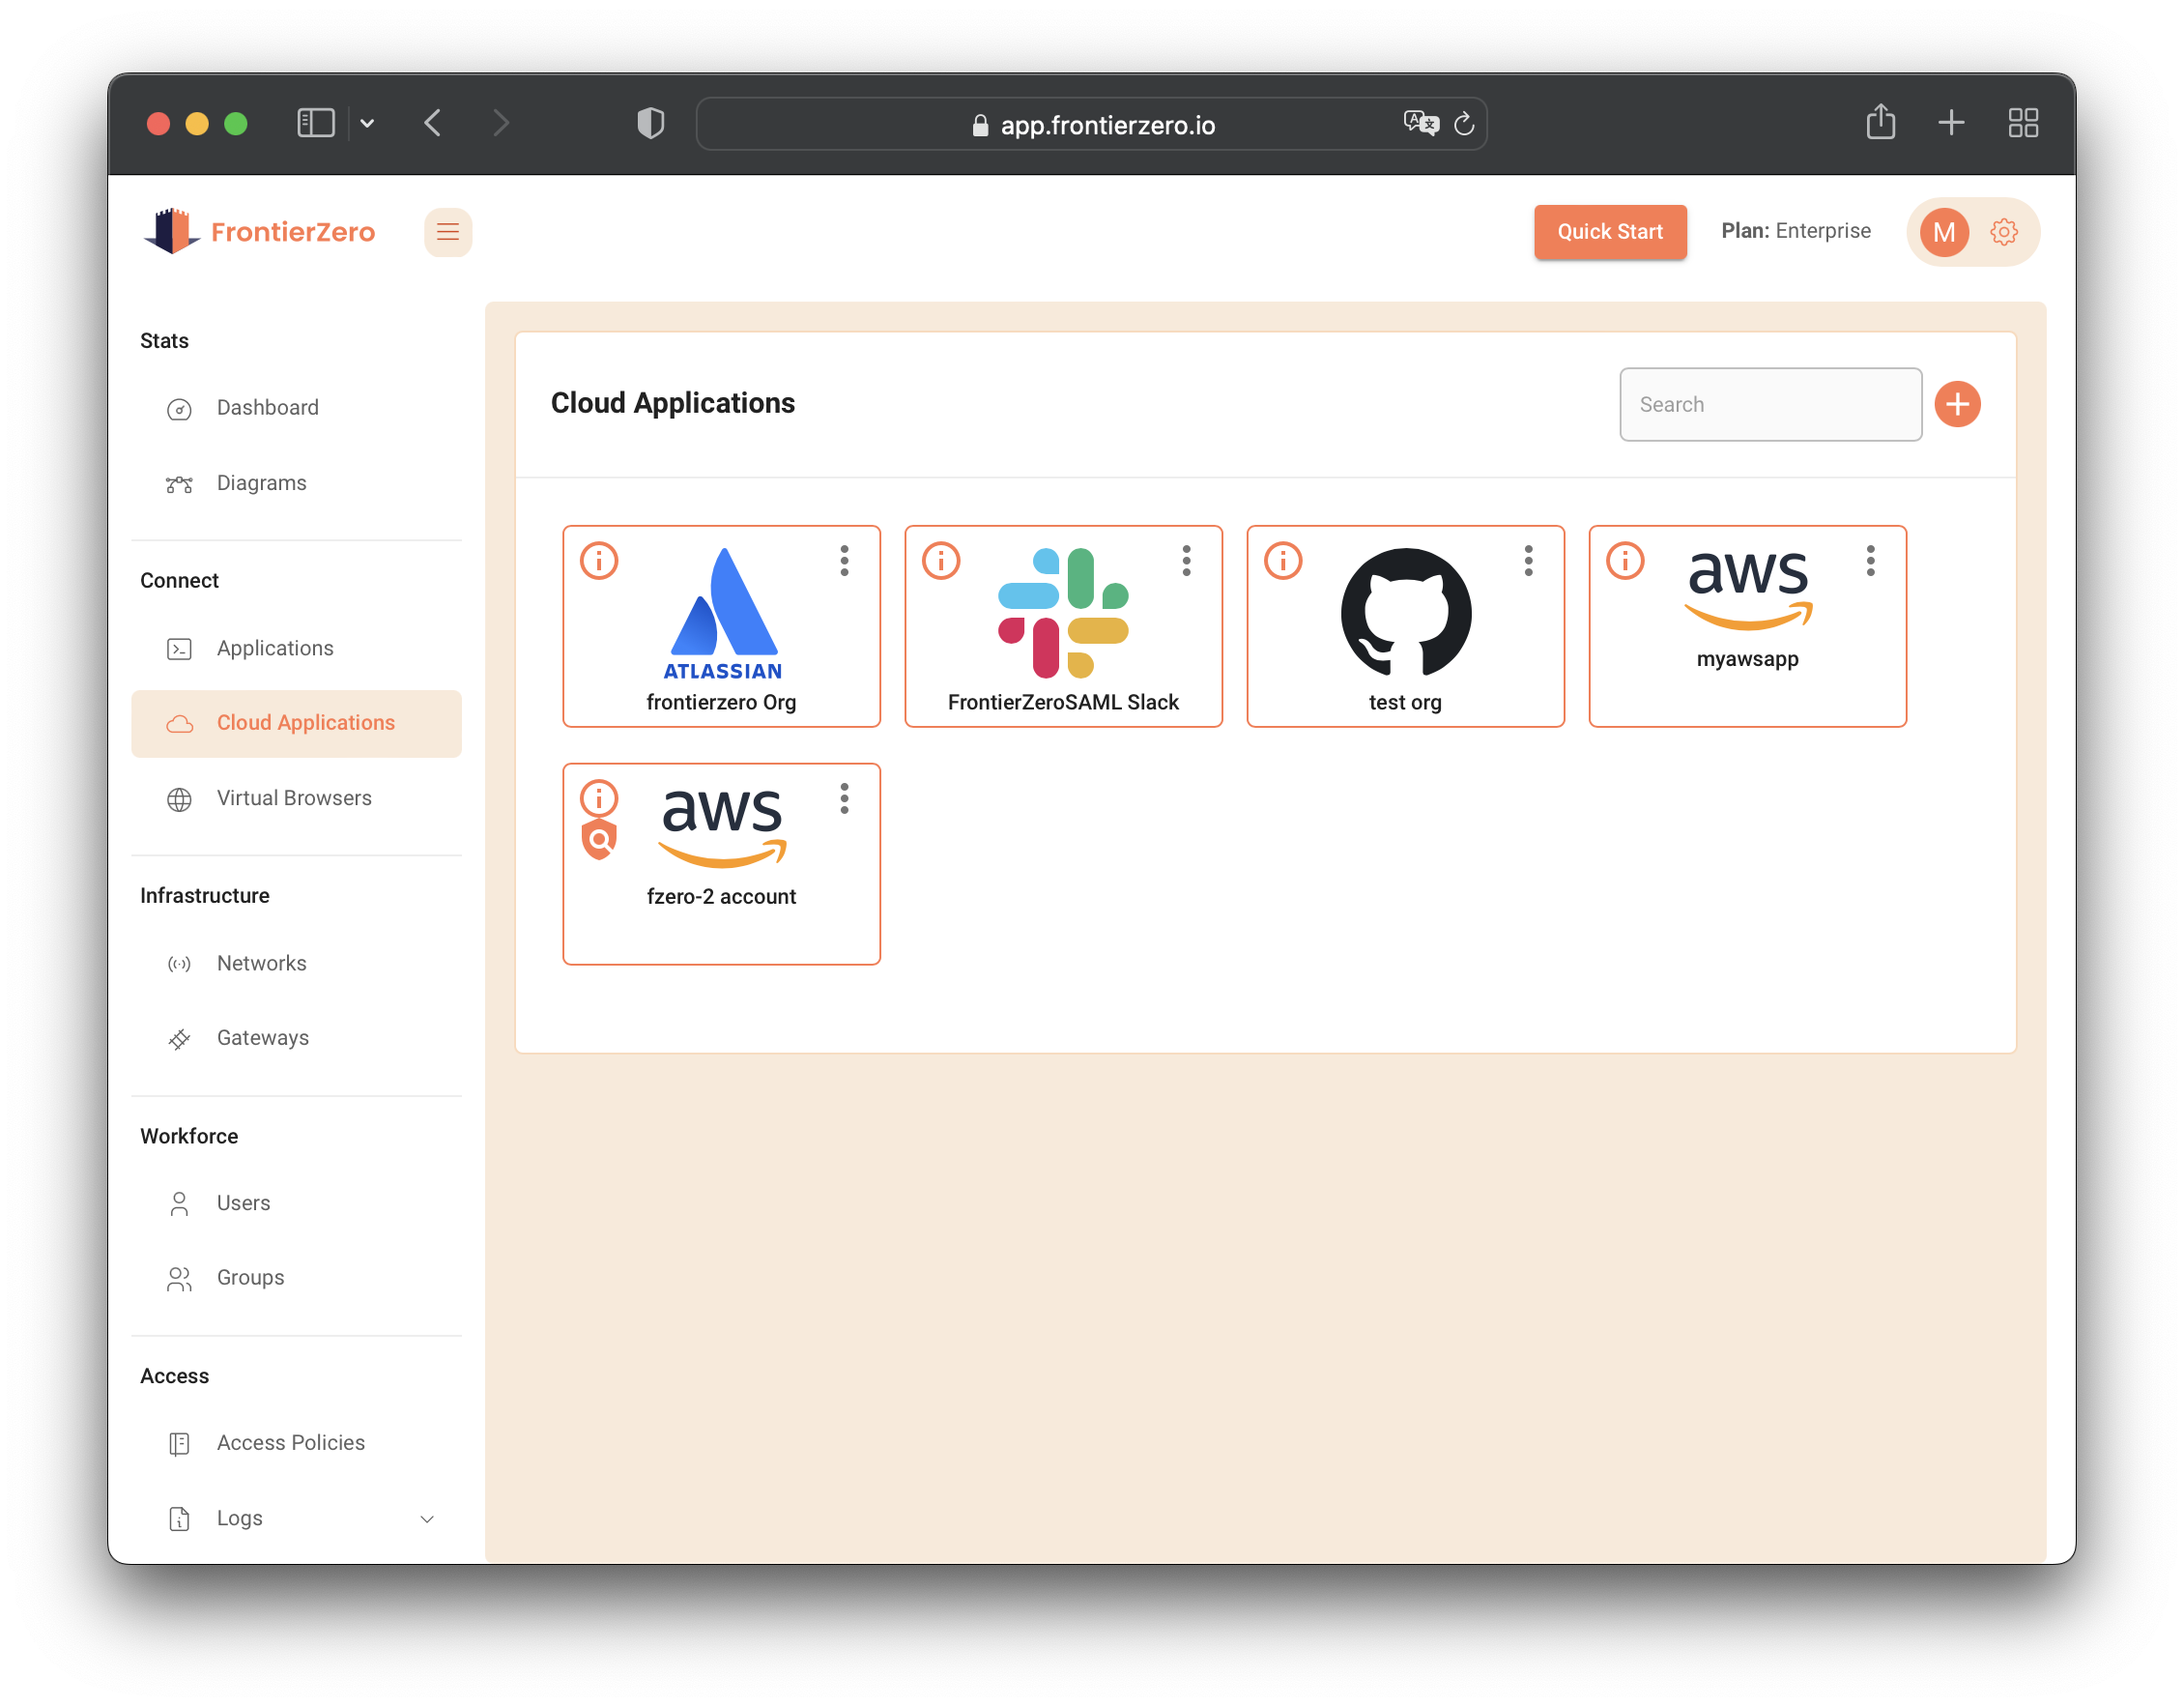Image resolution: width=2184 pixels, height=1707 pixels.
Task: Reload the page in Safari
Action: 1464,124
